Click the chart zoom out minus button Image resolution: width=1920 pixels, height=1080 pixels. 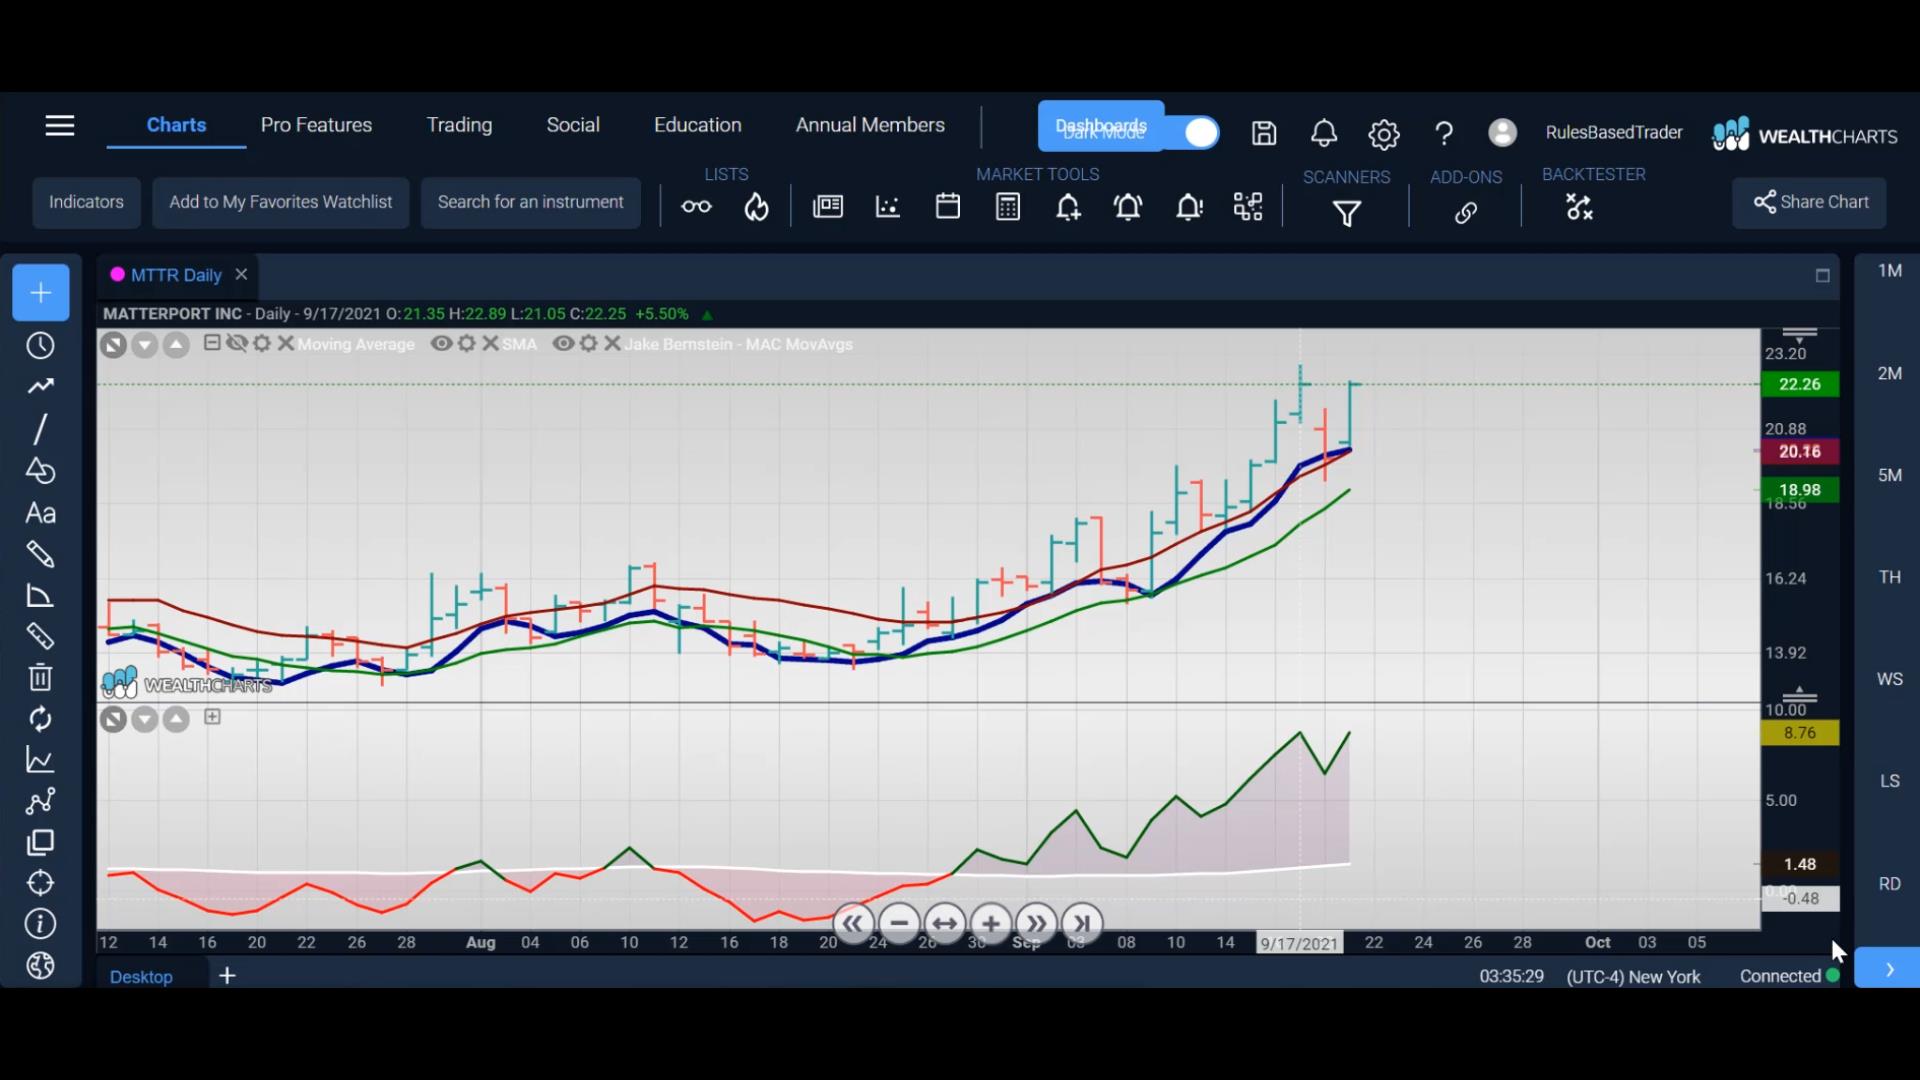(899, 924)
